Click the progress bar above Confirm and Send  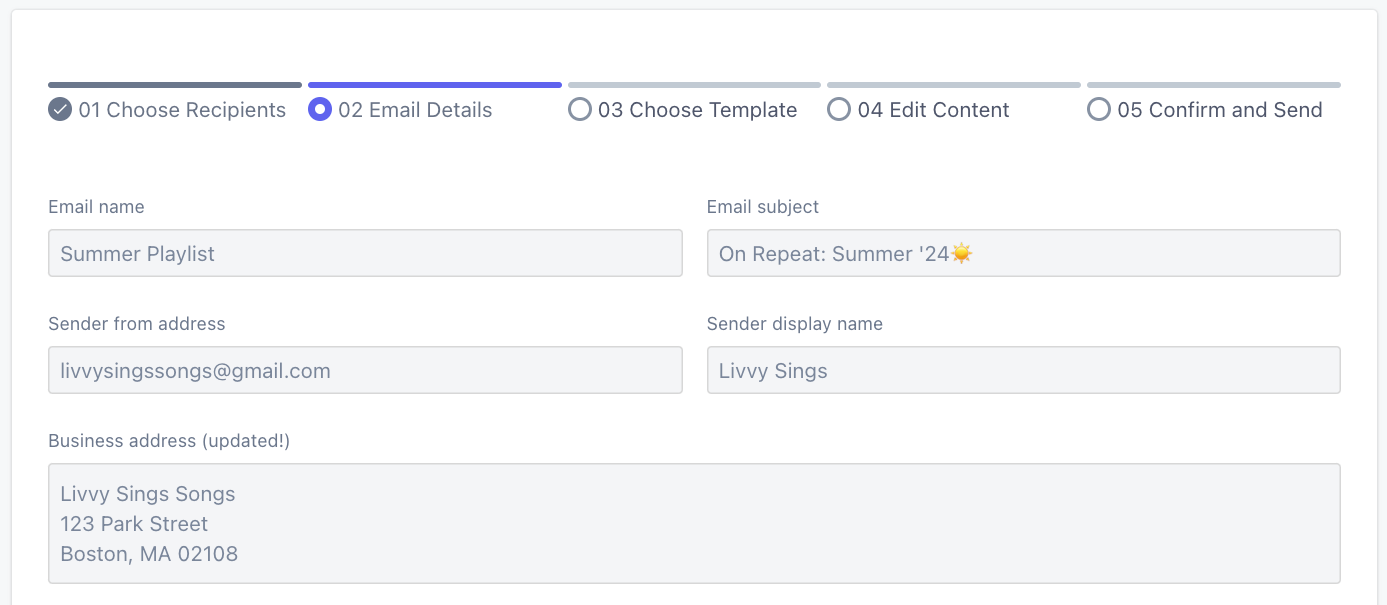click(x=1214, y=85)
